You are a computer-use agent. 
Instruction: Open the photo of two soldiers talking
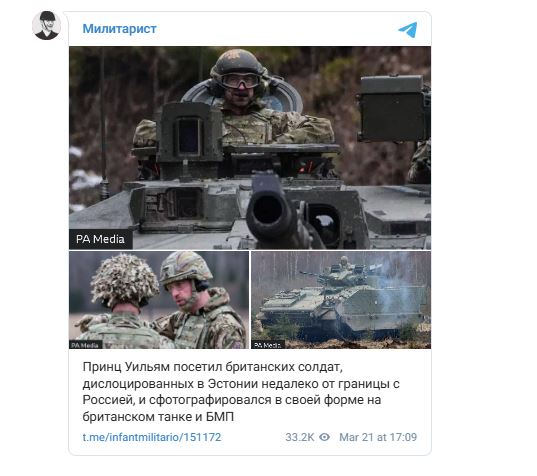[159, 300]
